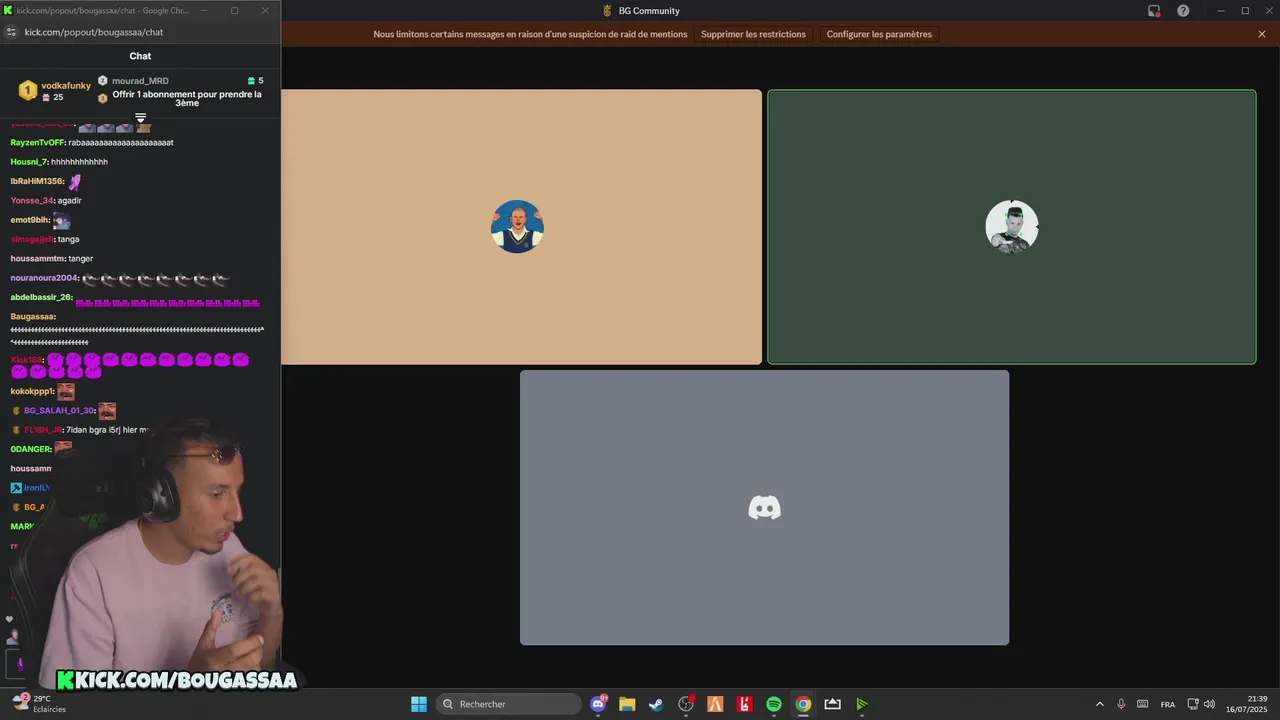Click the silver rank 2 badge
This screenshot has width=1280, height=720.
[x=102, y=81]
